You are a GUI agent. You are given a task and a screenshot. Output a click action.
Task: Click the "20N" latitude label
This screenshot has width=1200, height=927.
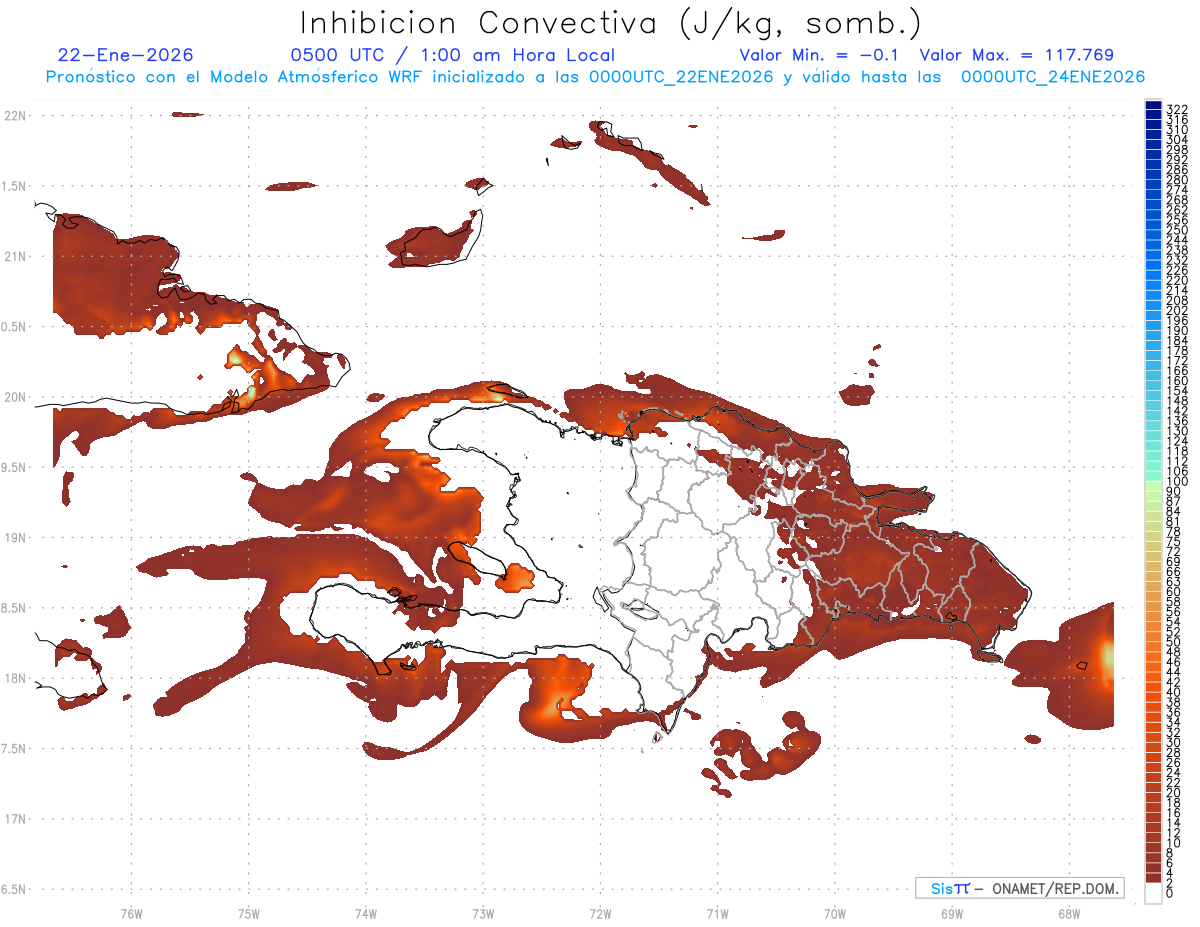pos(14,397)
